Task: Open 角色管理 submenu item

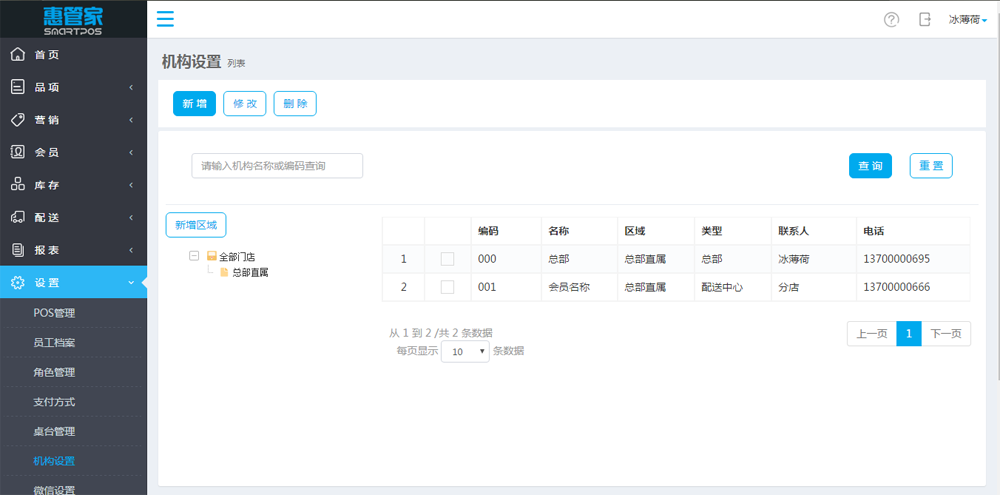Action: [x=54, y=373]
